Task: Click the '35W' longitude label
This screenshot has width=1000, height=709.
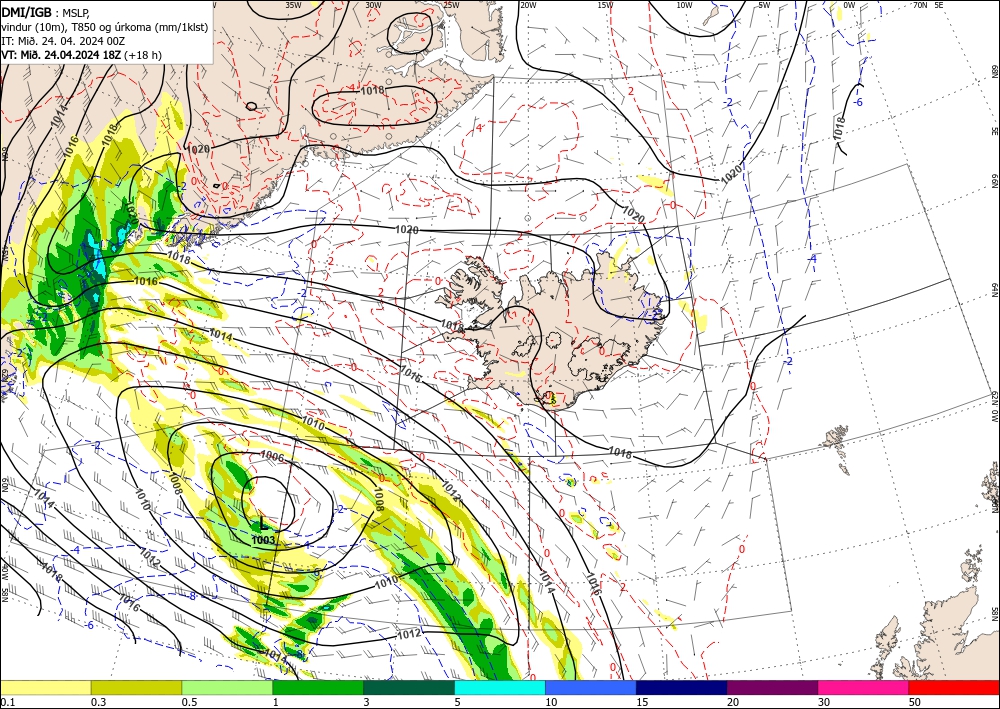Action: pyautogui.click(x=293, y=5)
